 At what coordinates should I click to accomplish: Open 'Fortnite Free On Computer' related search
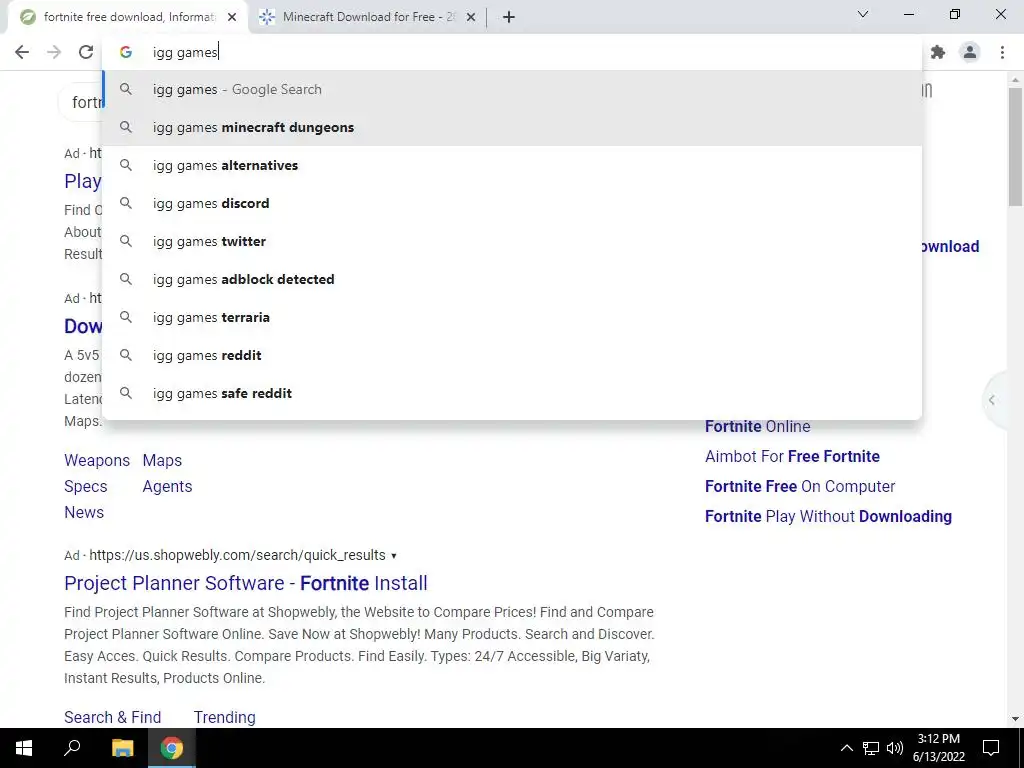point(800,487)
